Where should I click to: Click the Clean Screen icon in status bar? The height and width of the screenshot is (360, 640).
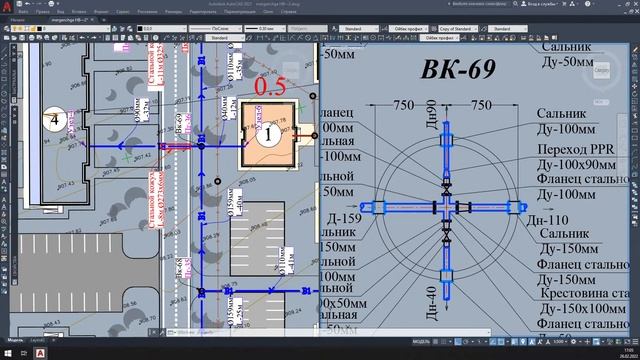pyautogui.click(x=627, y=342)
